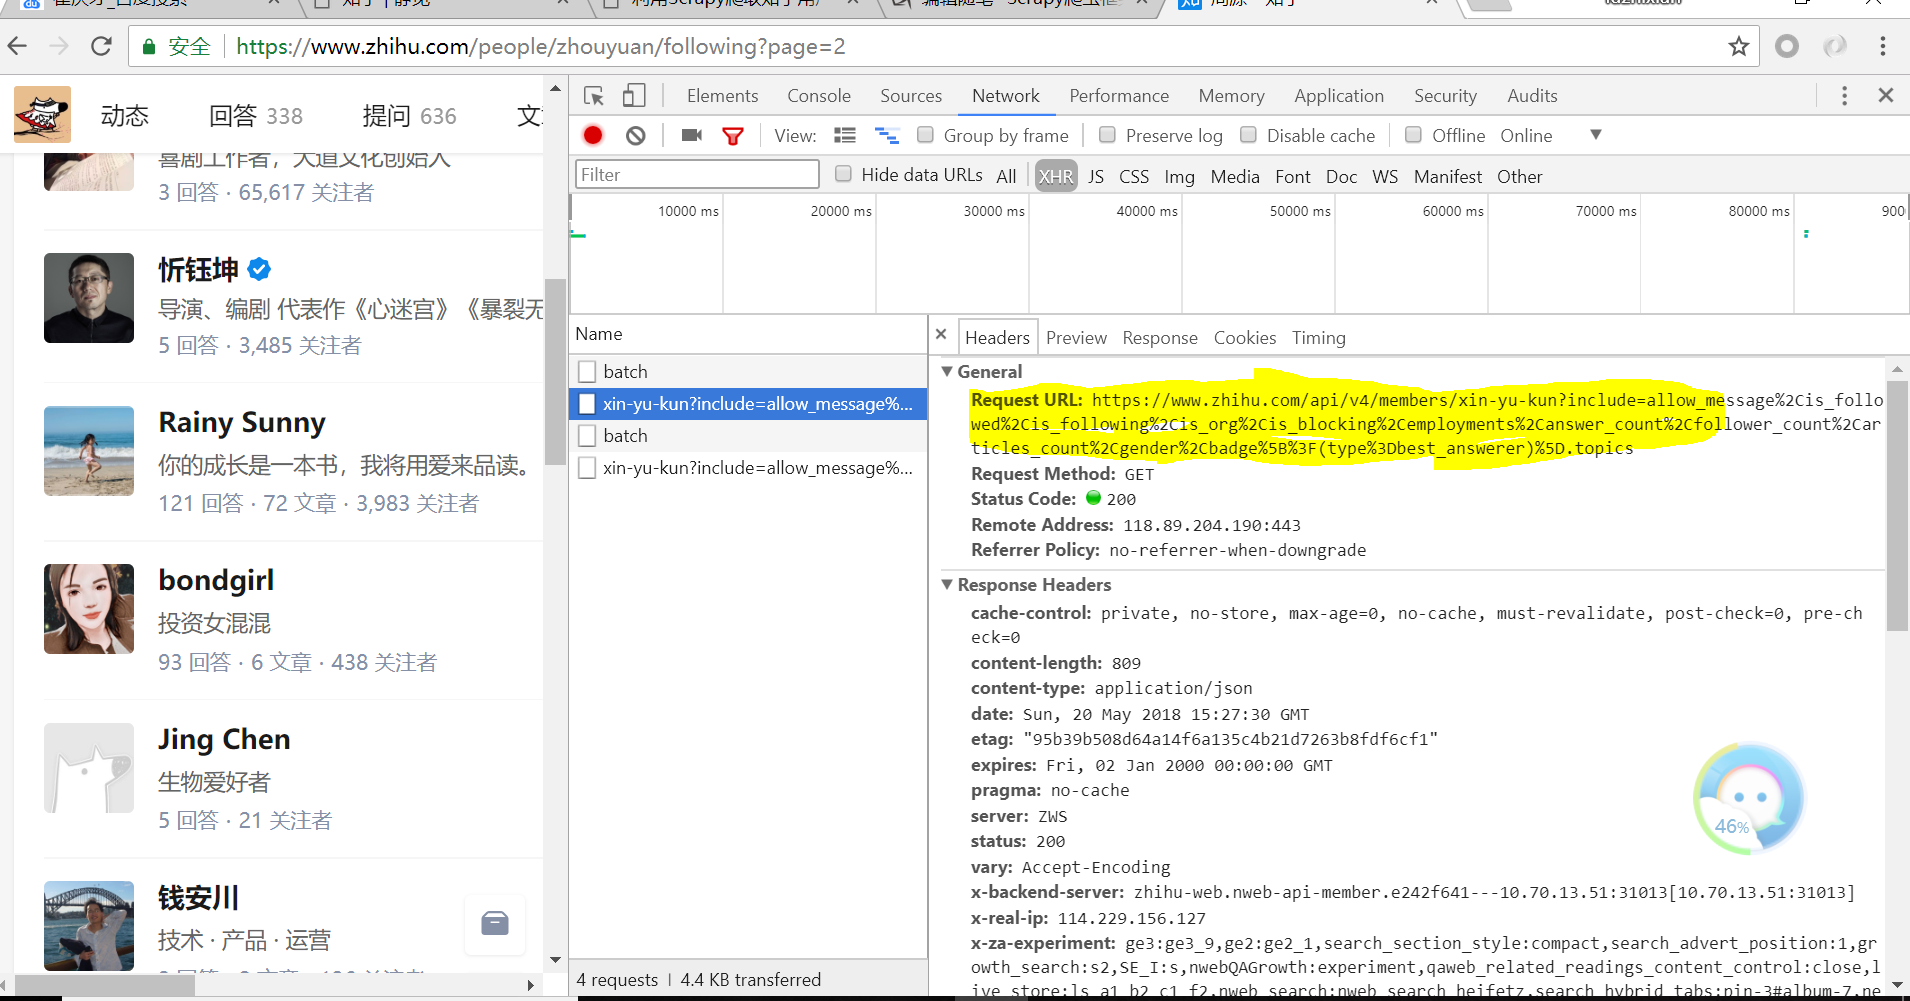Open the Sources tab
Viewport: 1910px width, 1001px height.
pyautogui.click(x=911, y=96)
